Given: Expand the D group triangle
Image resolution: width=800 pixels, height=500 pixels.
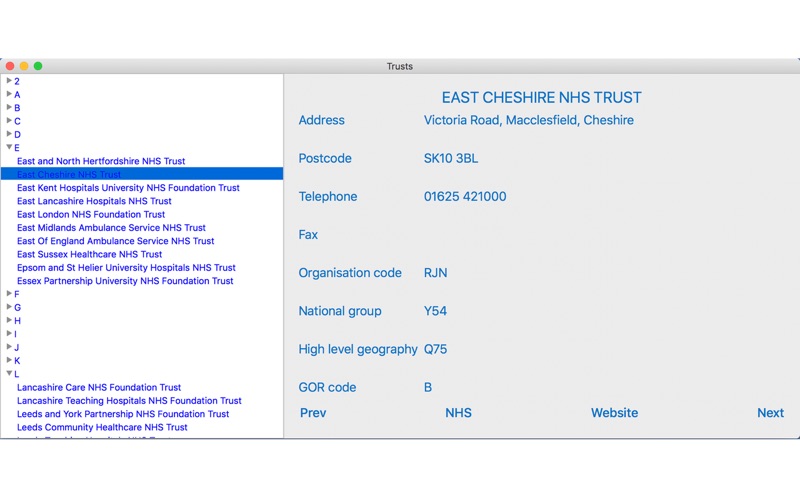Looking at the screenshot, I should 9,134.
